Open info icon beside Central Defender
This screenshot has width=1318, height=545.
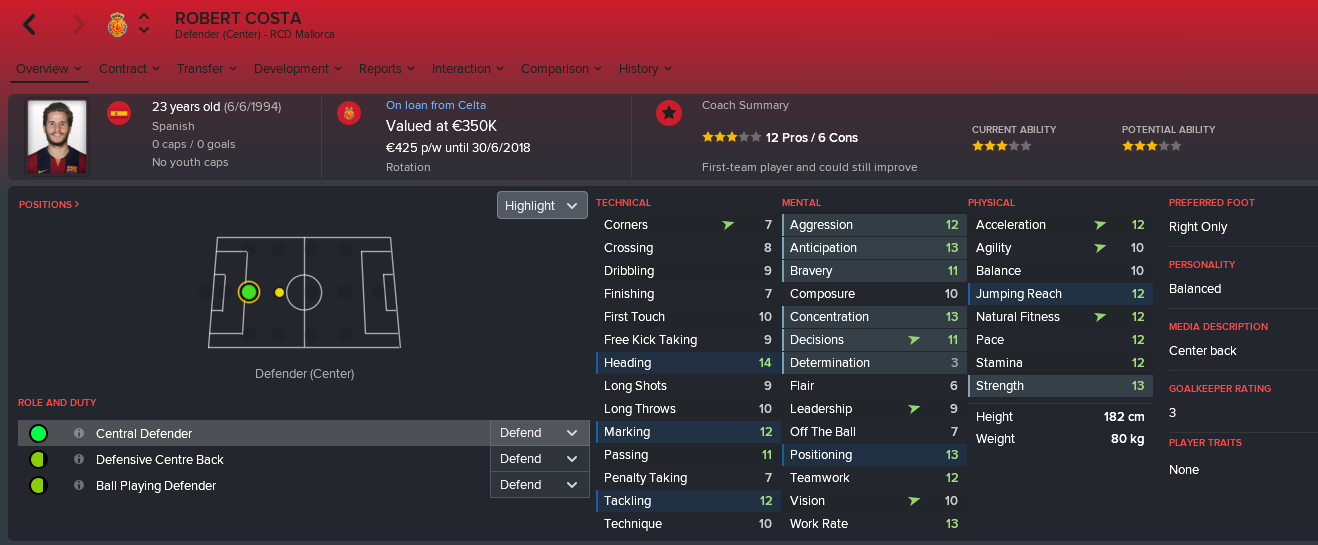(79, 433)
